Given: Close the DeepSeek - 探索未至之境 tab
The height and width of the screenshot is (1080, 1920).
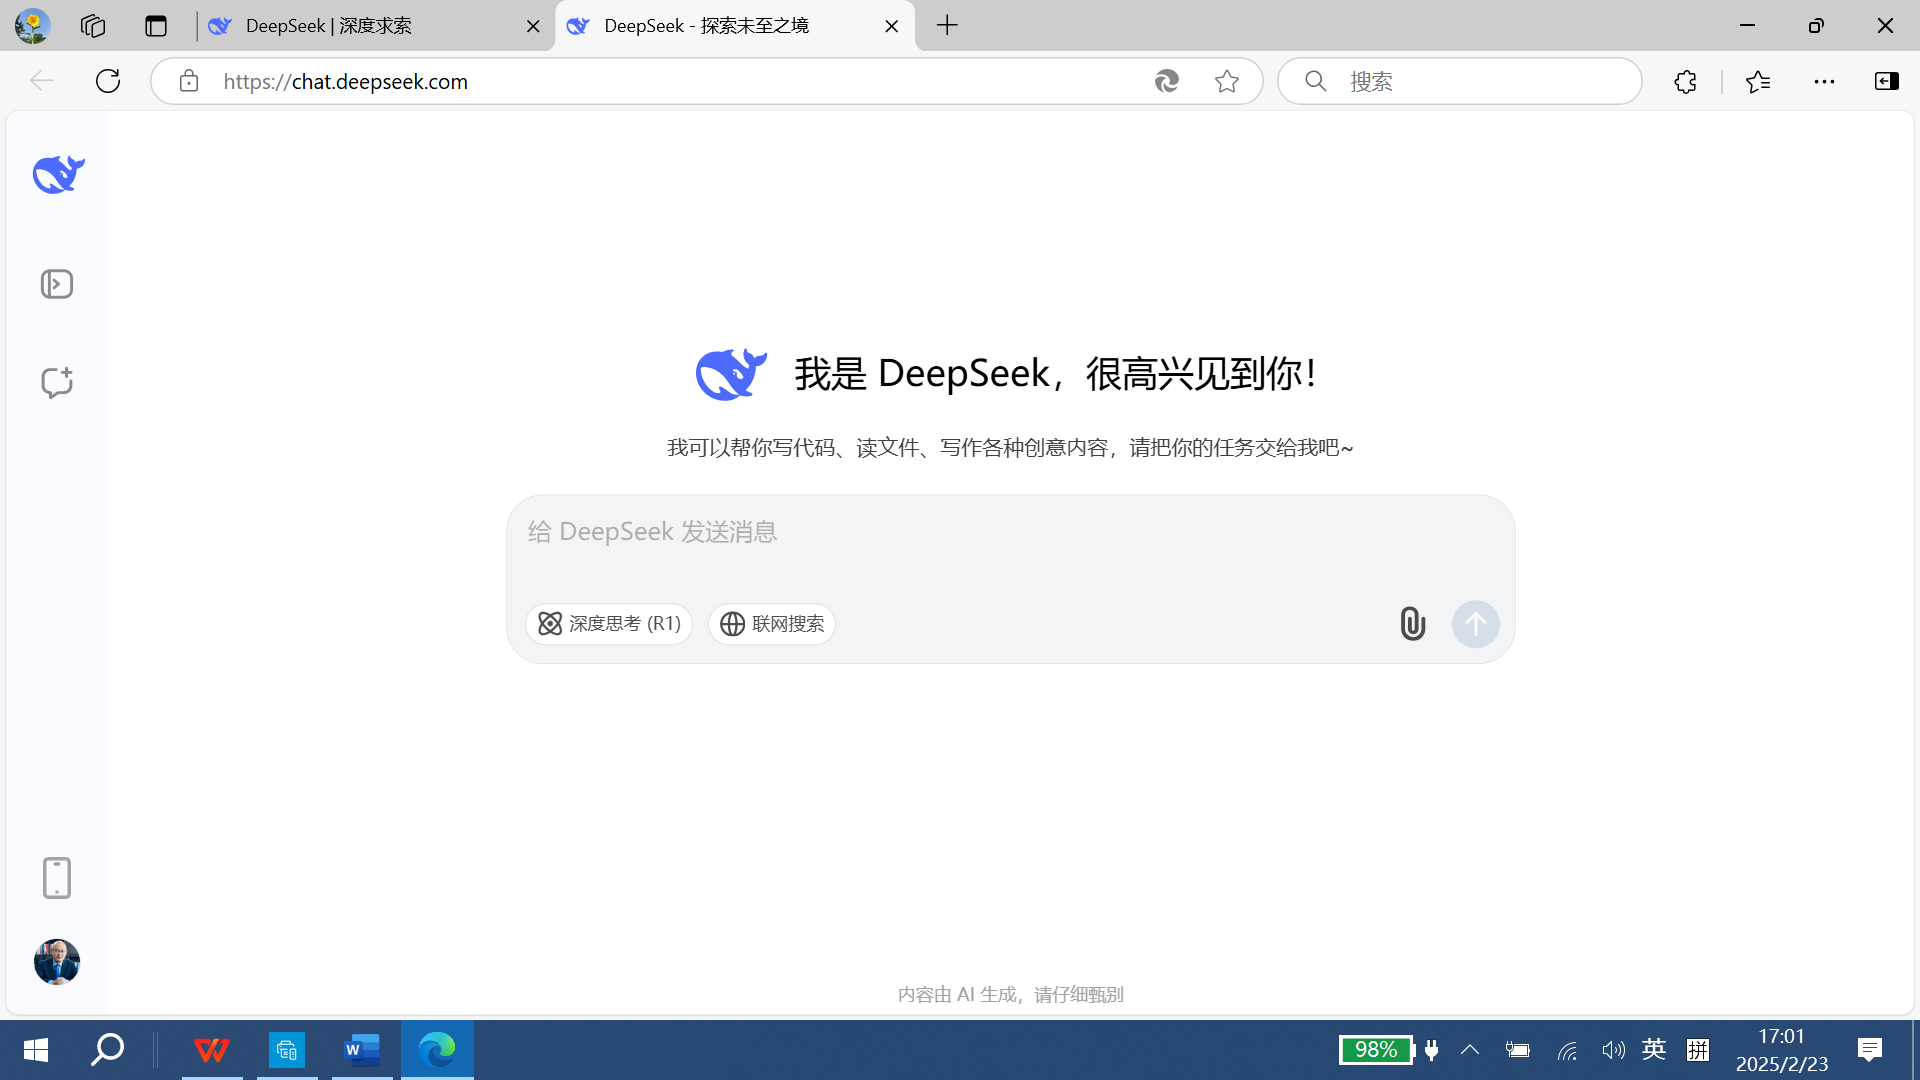Looking at the screenshot, I should click(x=892, y=27).
